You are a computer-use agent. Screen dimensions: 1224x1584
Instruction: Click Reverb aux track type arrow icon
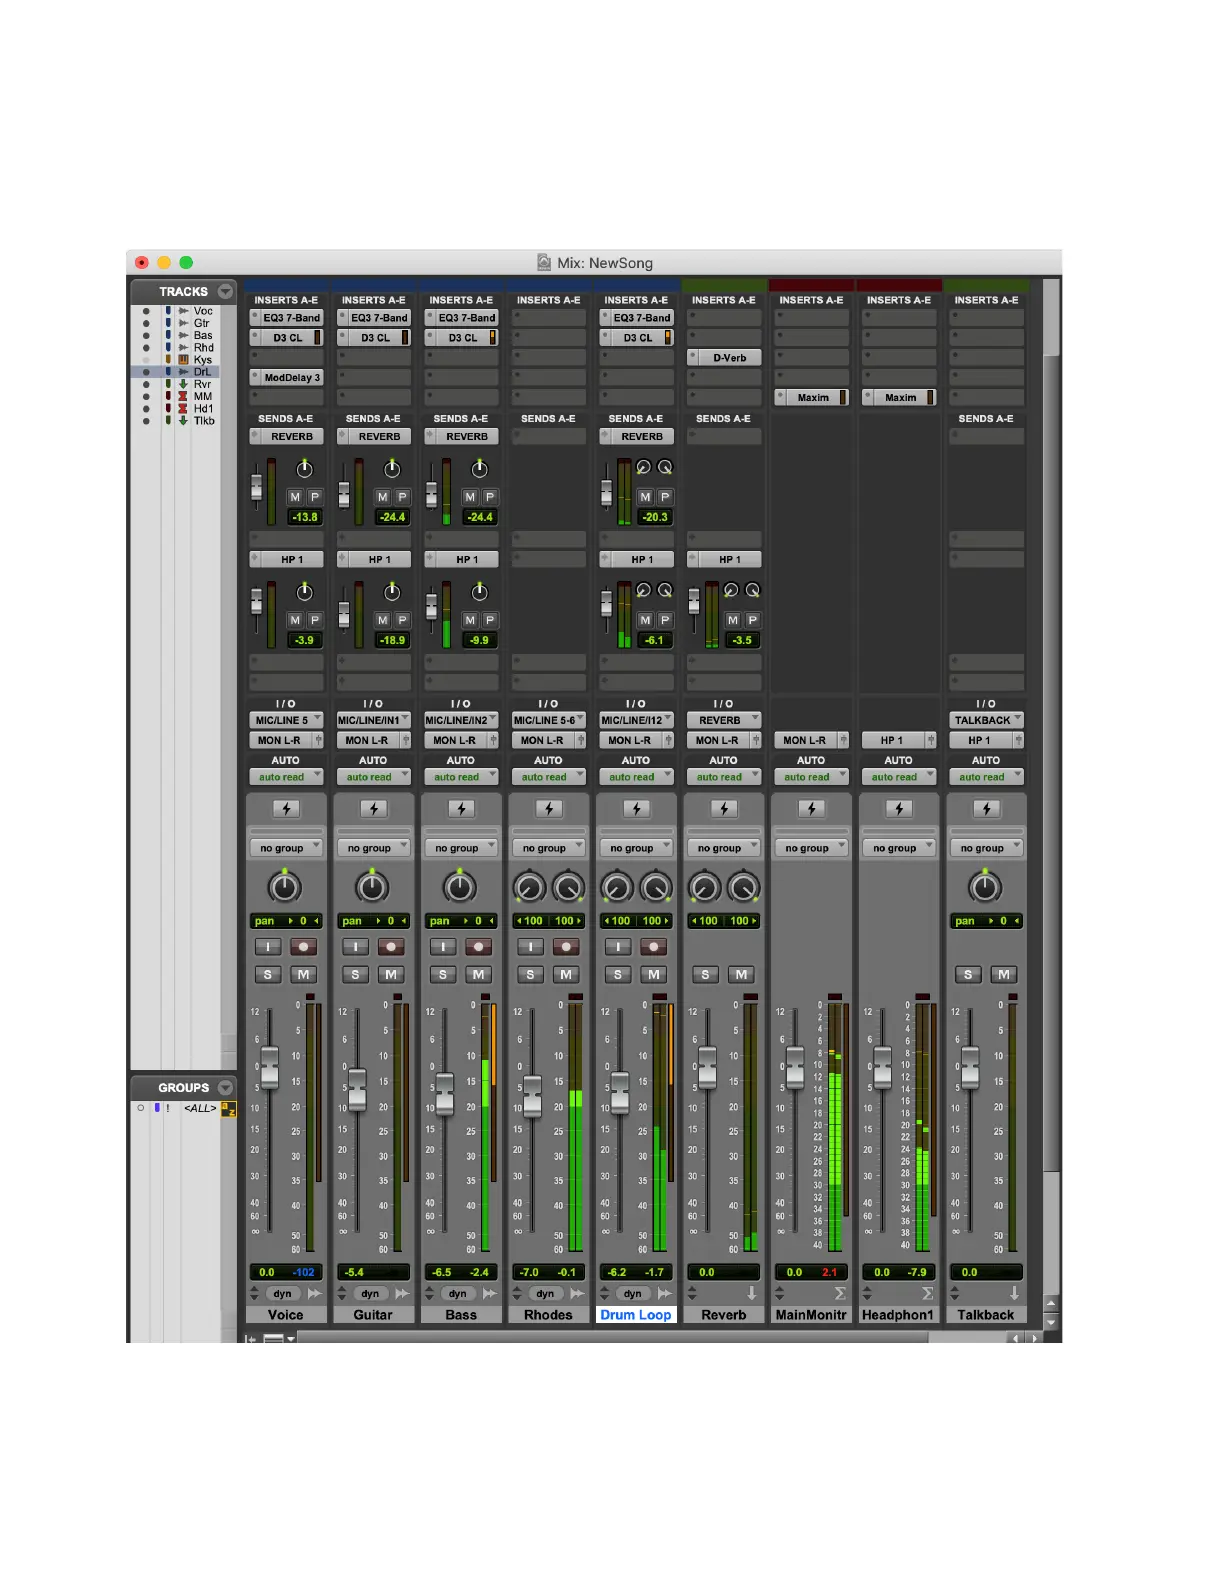tap(752, 1294)
